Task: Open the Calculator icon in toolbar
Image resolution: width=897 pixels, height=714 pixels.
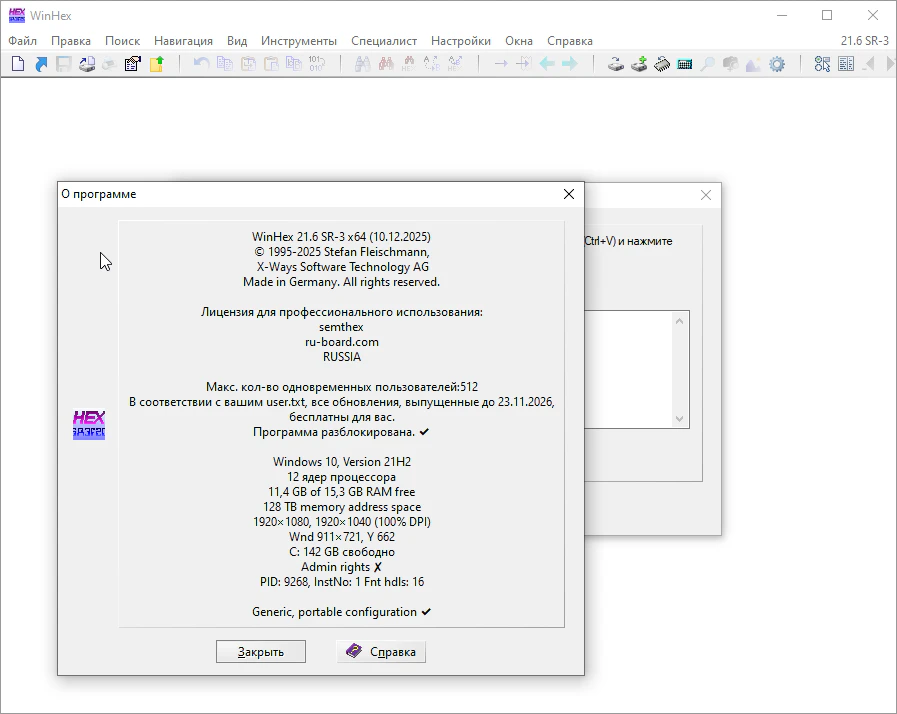Action: pos(685,64)
